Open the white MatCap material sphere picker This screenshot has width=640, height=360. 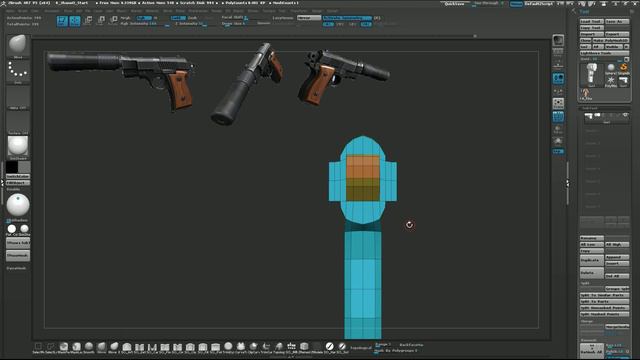[18, 146]
